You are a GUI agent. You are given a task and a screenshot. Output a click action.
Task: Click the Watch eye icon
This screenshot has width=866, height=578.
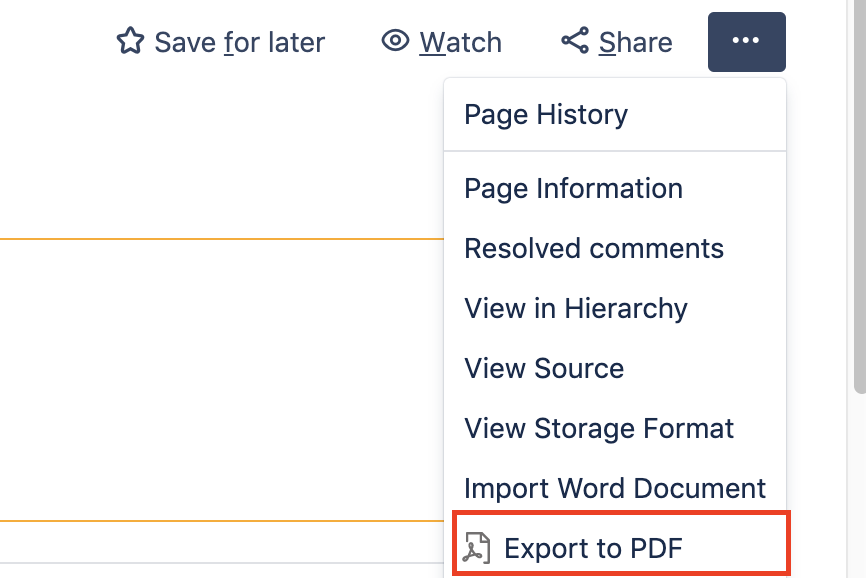click(x=396, y=41)
